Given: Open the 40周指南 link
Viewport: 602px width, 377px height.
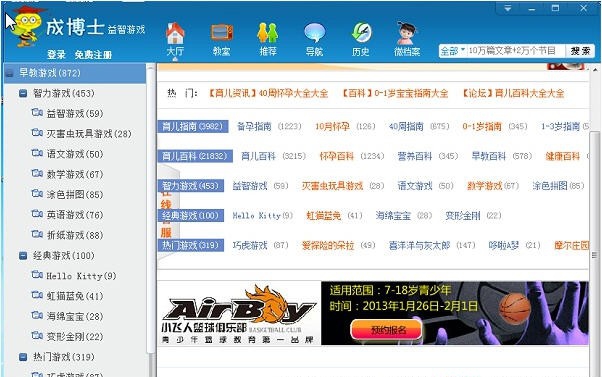Looking at the screenshot, I should [406, 126].
